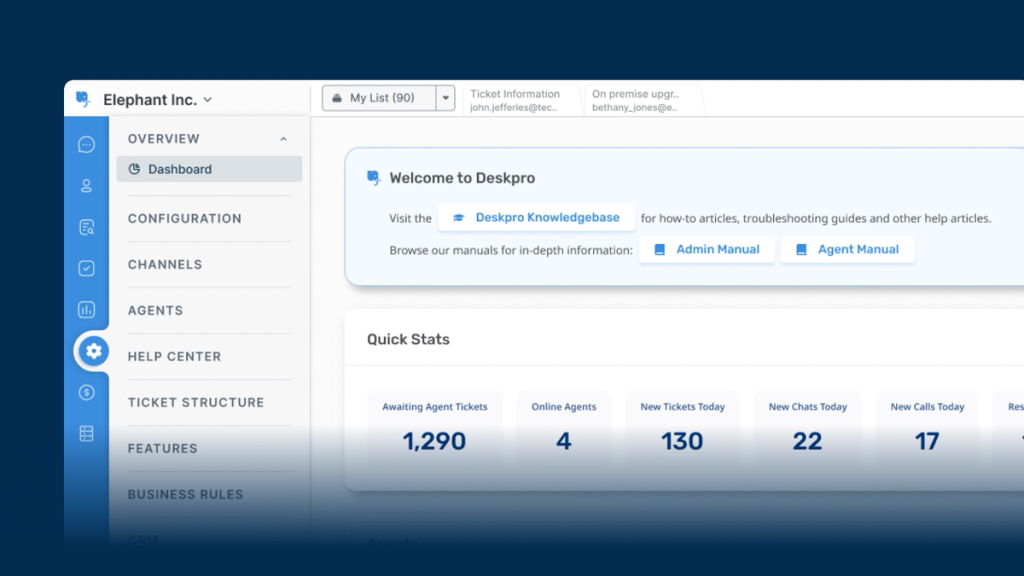Click the Quick Stats heading
This screenshot has width=1024, height=576.
point(408,340)
